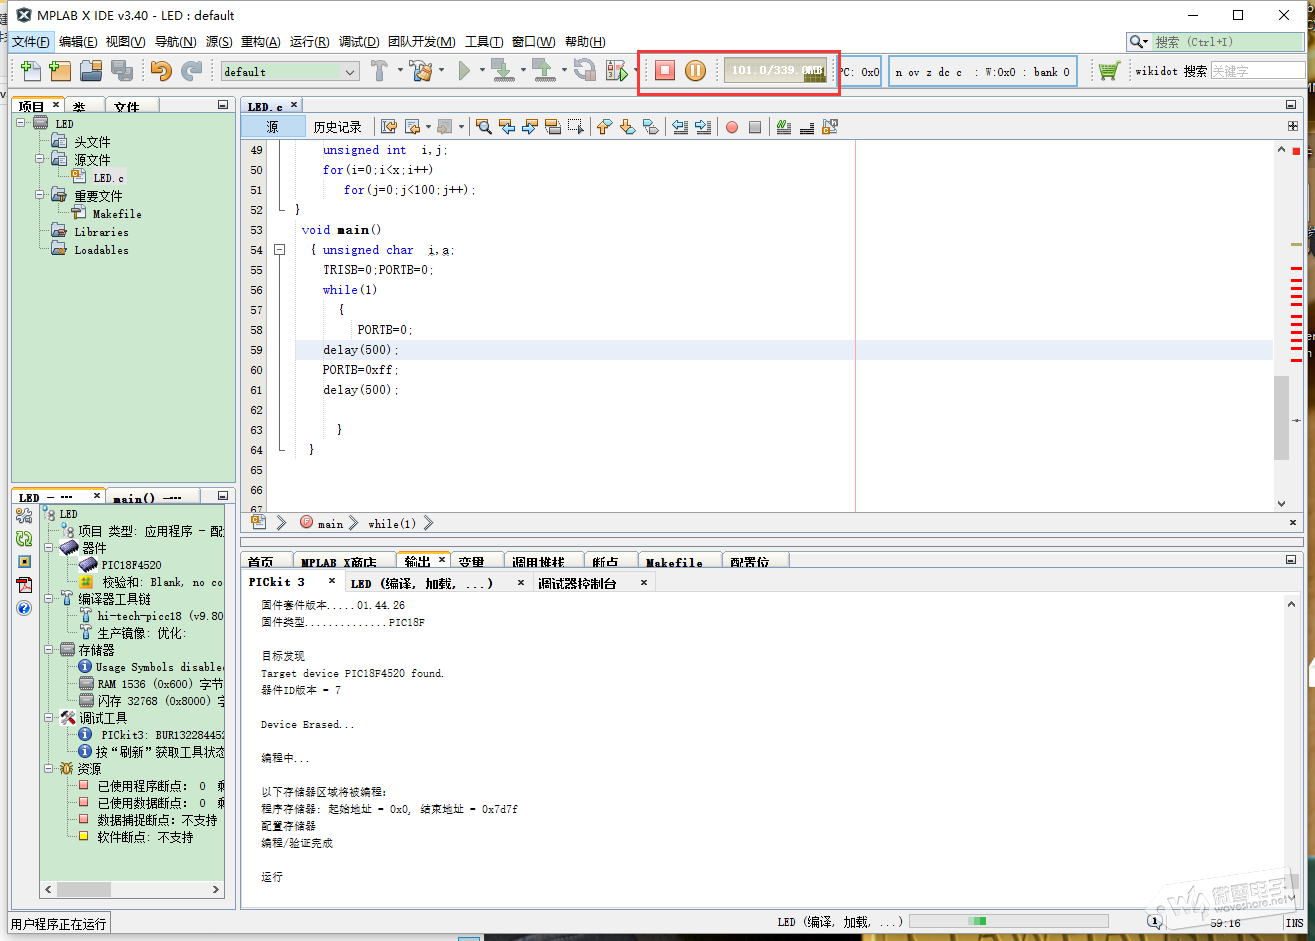Collapse the 存储器 dashboard node
The height and width of the screenshot is (941, 1315).
[x=49, y=649]
